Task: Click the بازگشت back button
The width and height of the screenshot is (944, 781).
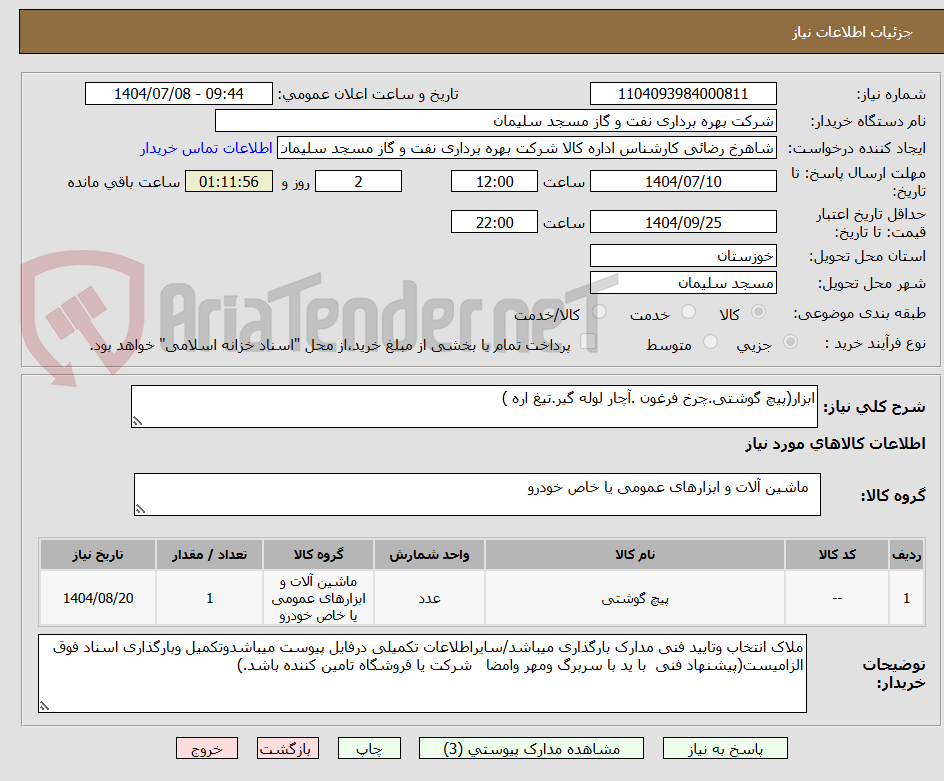Action: pos(288,748)
